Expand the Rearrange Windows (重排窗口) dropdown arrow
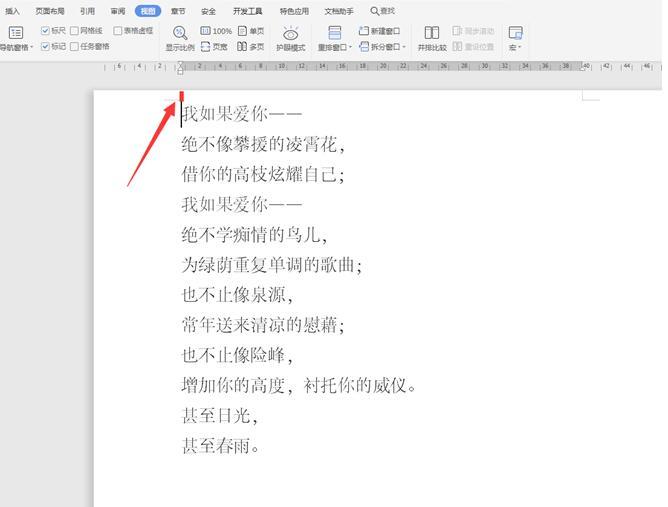 coord(350,47)
